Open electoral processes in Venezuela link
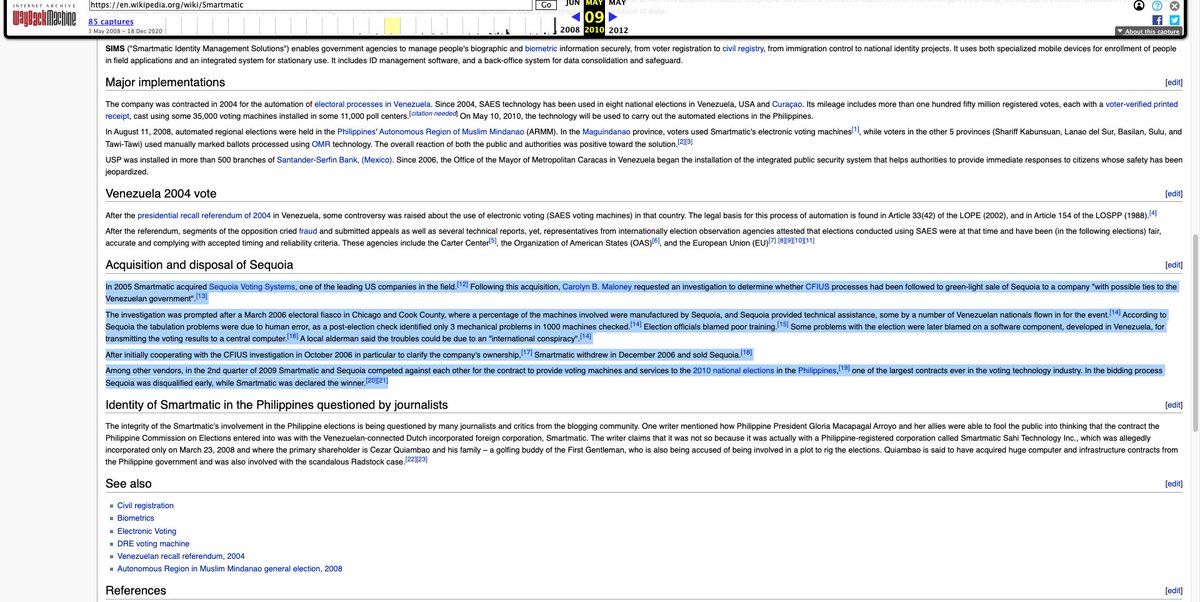 pos(372,104)
